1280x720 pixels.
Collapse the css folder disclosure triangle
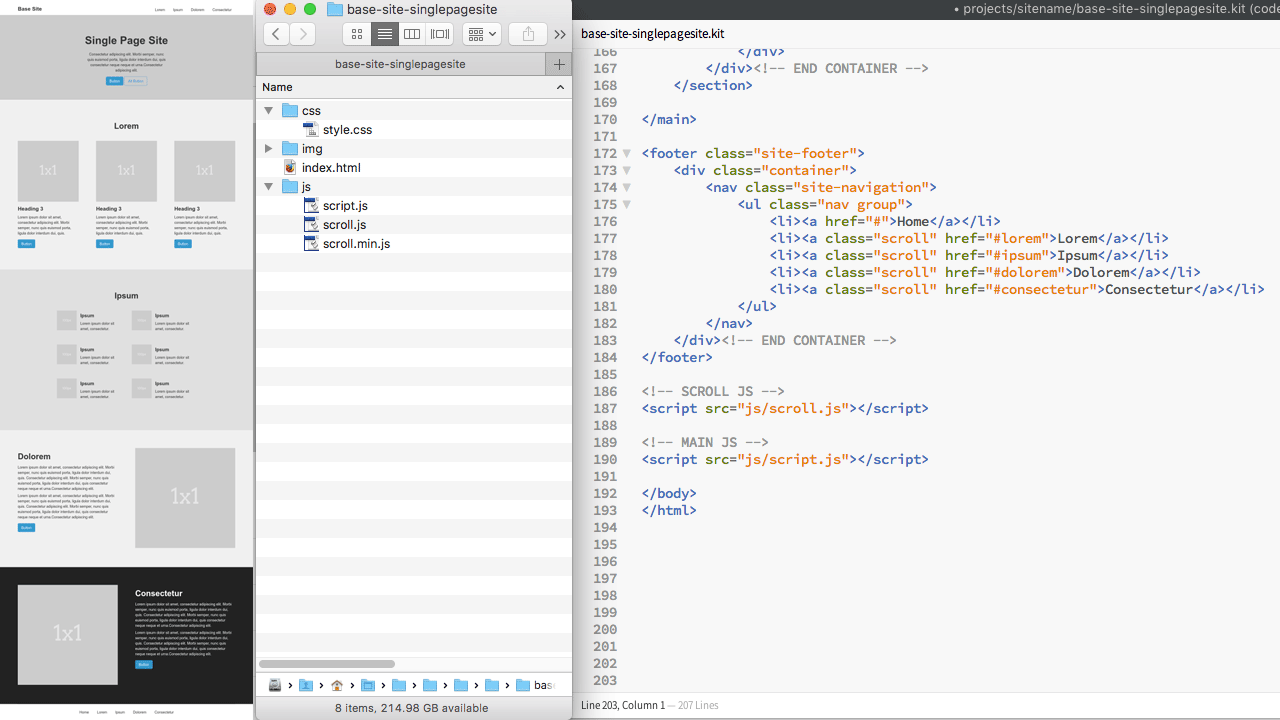268,110
